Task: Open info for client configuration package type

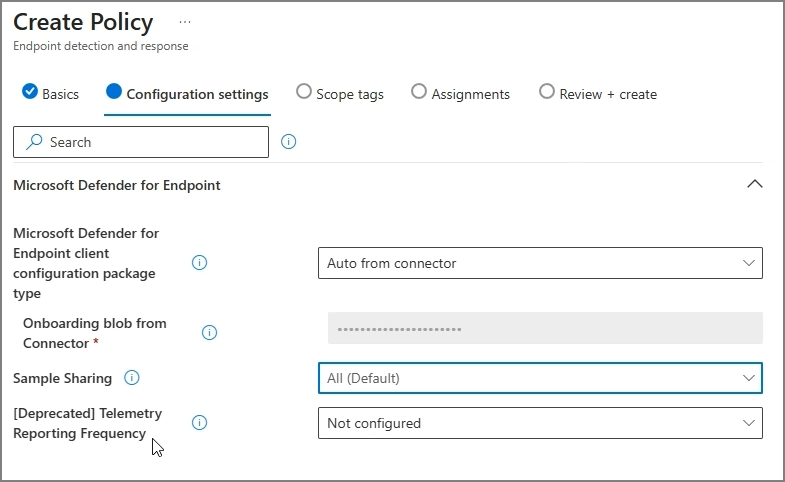Action: tap(199, 262)
